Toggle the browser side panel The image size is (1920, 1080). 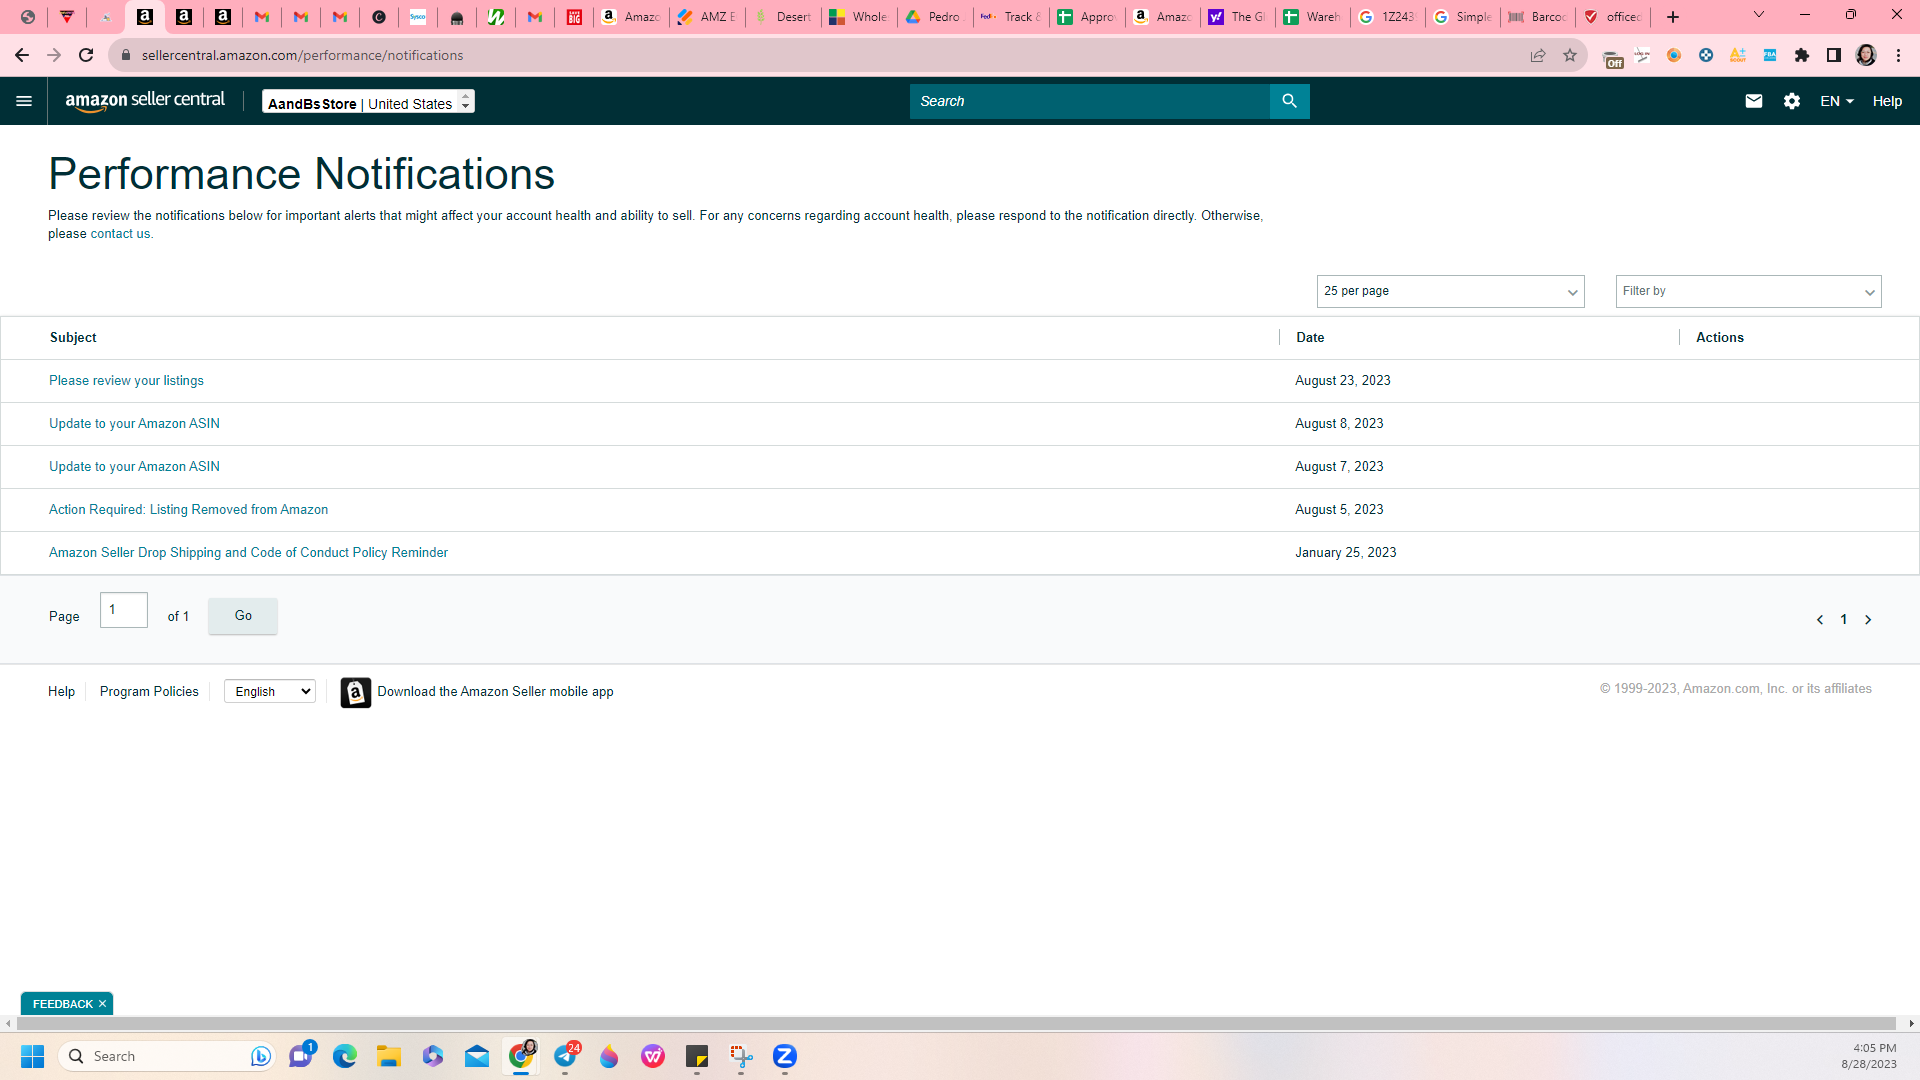[x=1834, y=55]
